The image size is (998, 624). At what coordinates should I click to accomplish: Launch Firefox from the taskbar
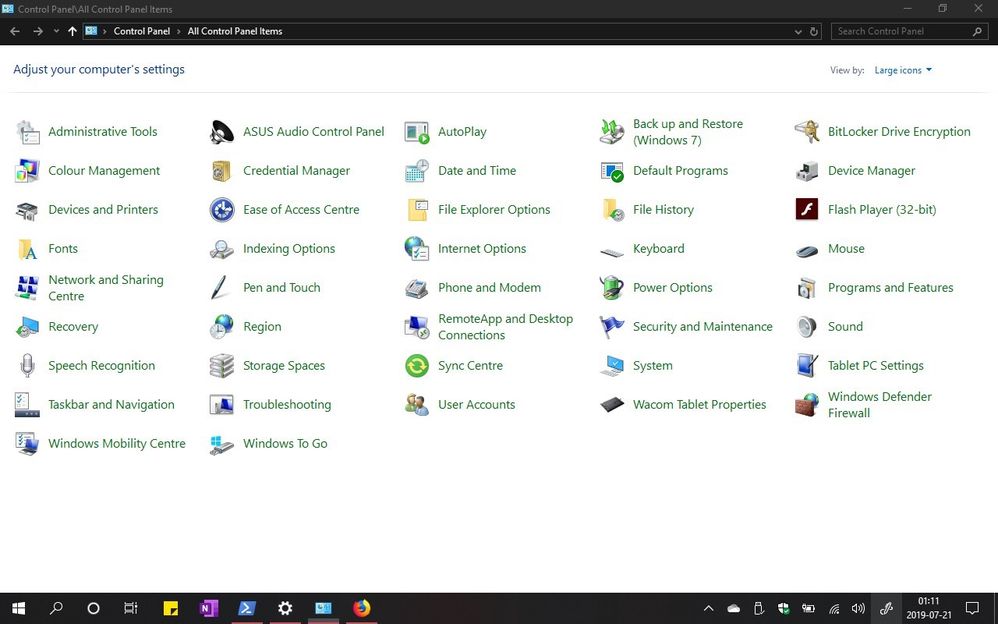click(x=362, y=608)
